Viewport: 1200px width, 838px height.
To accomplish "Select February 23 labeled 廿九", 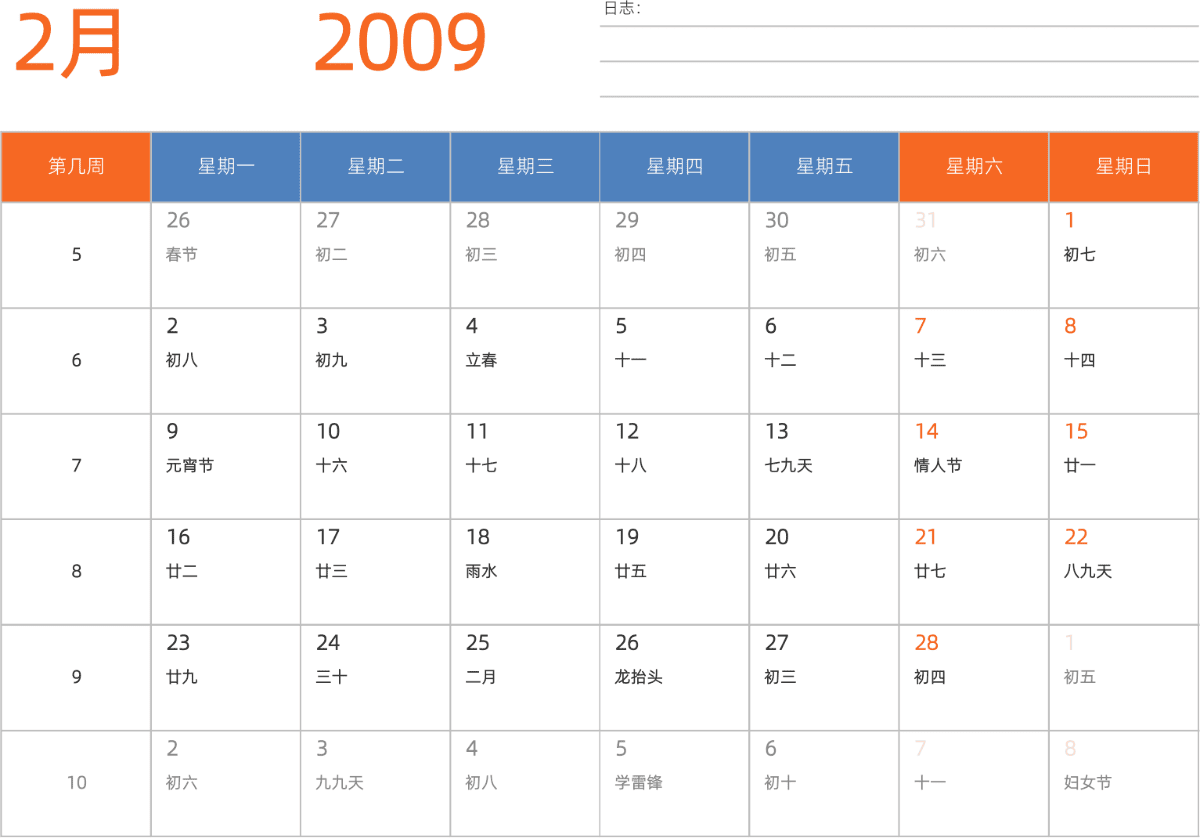I will pos(226,678).
